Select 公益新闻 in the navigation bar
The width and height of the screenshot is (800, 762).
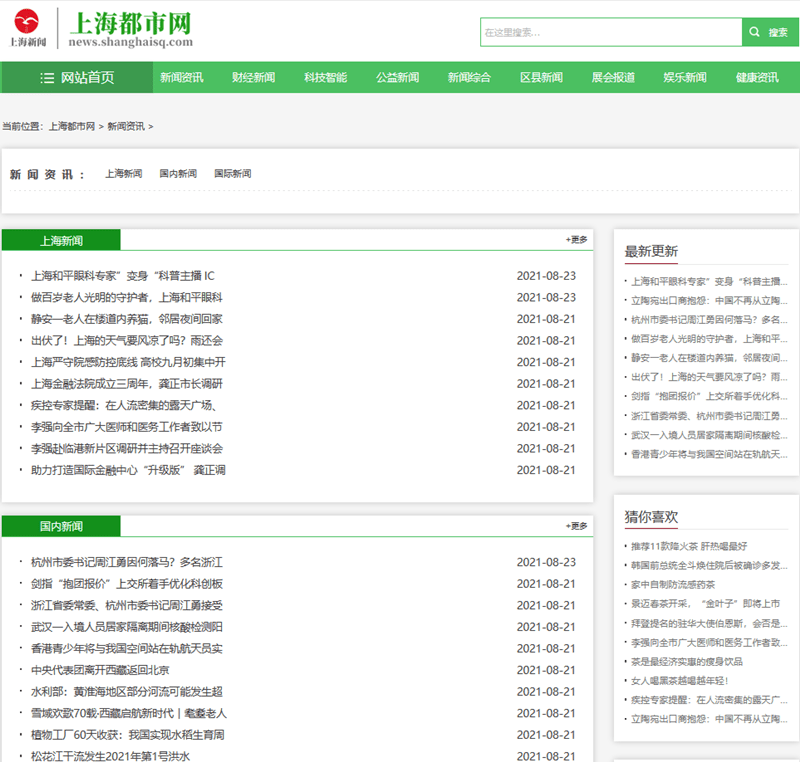point(397,78)
